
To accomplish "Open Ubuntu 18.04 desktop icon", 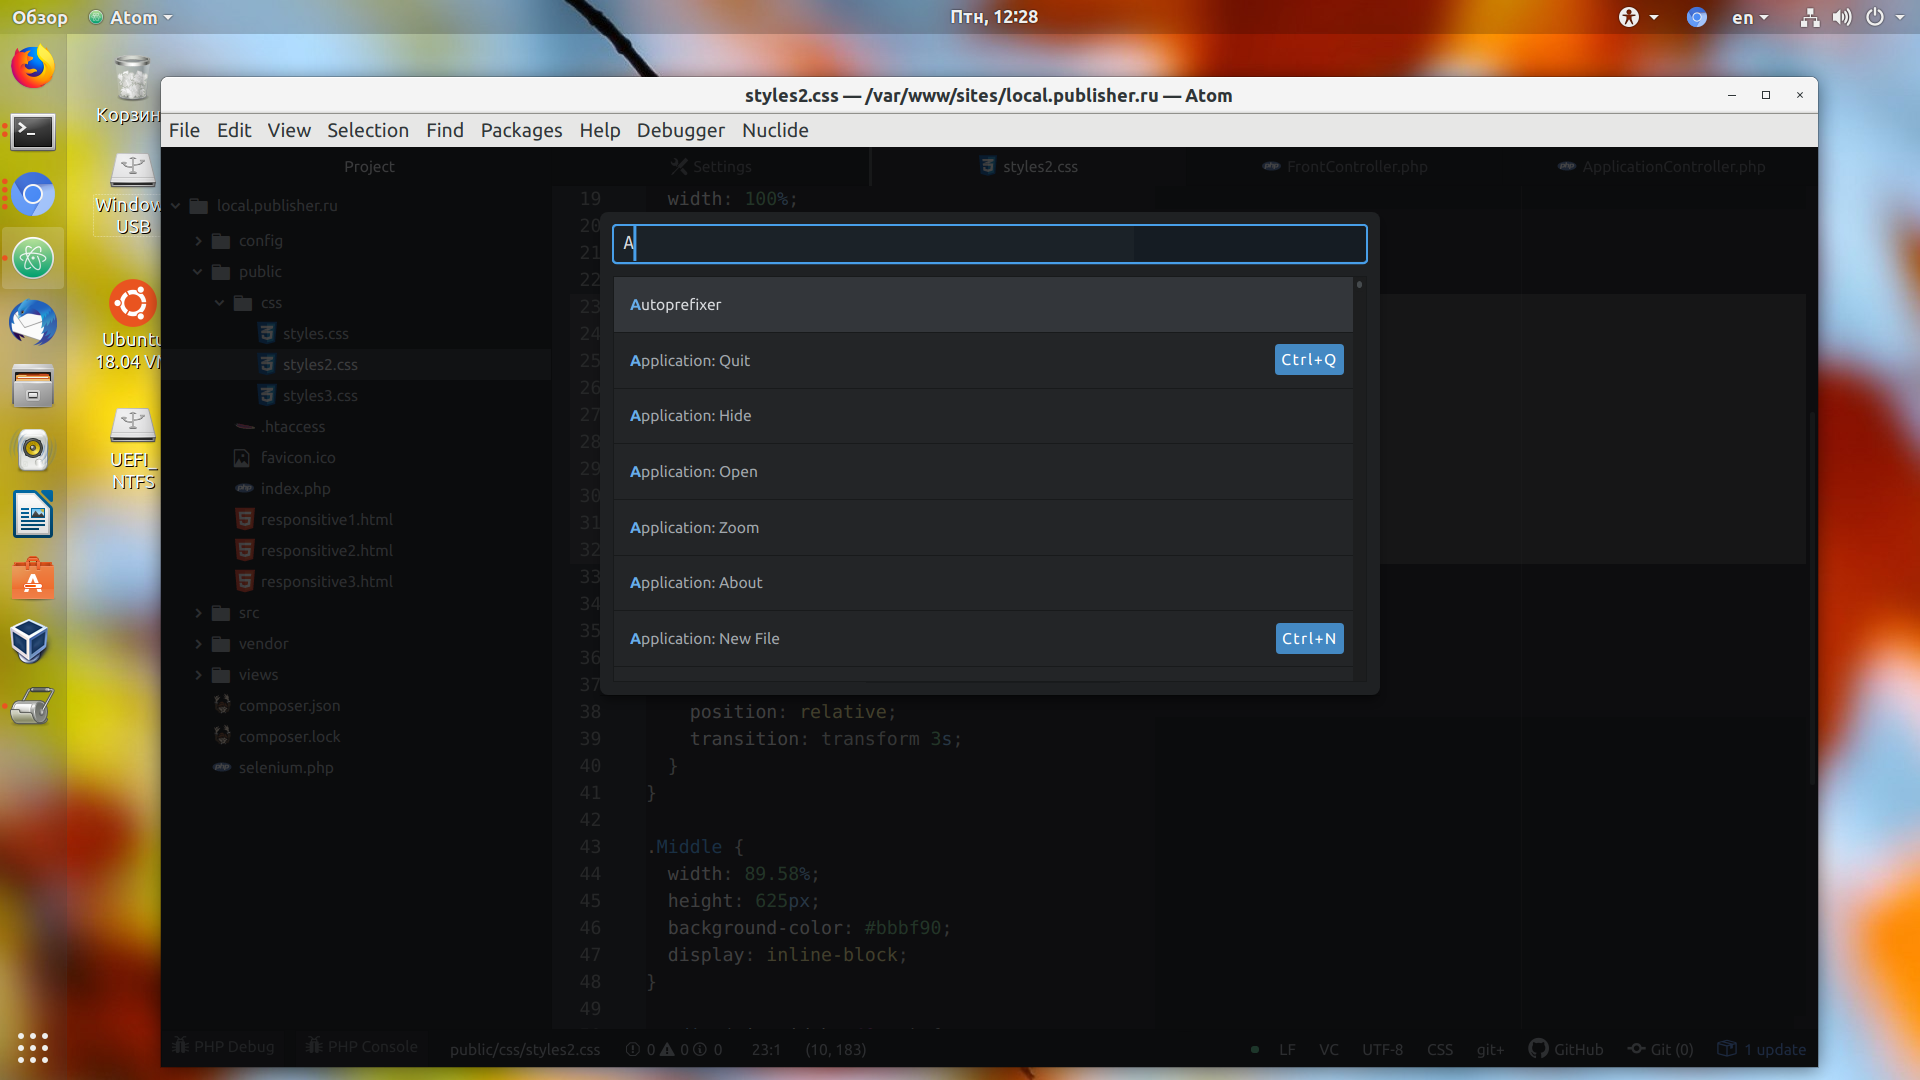I will click(x=132, y=325).
